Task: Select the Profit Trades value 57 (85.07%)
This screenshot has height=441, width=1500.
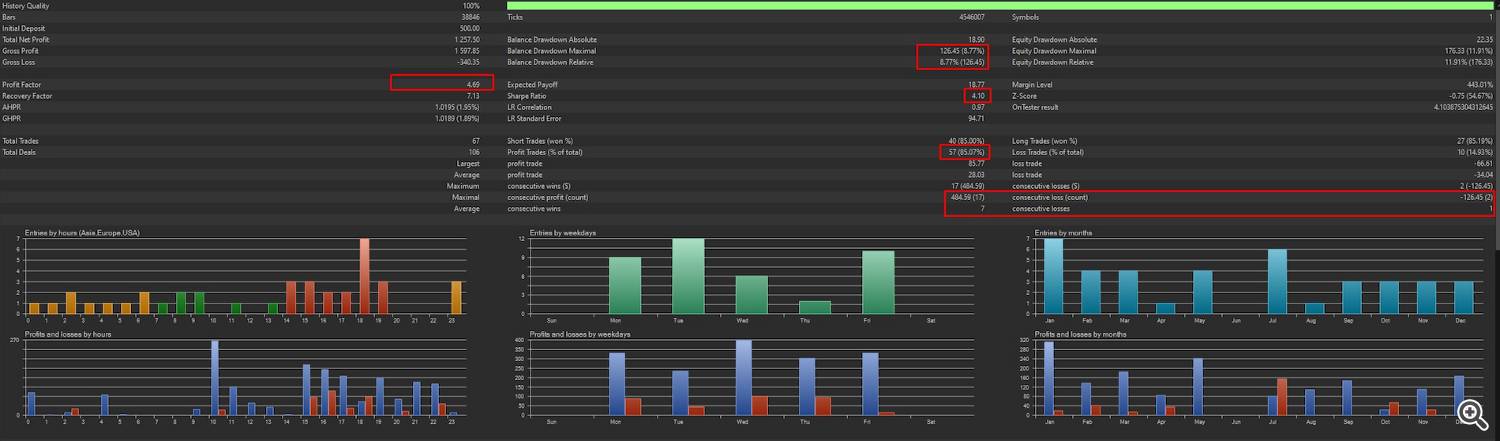Action: [966, 152]
